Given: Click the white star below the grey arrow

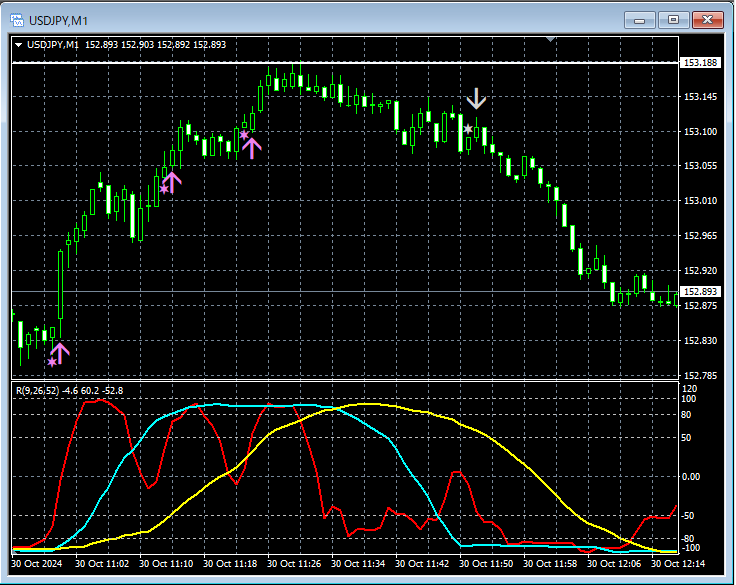Looking at the screenshot, I should (467, 129).
